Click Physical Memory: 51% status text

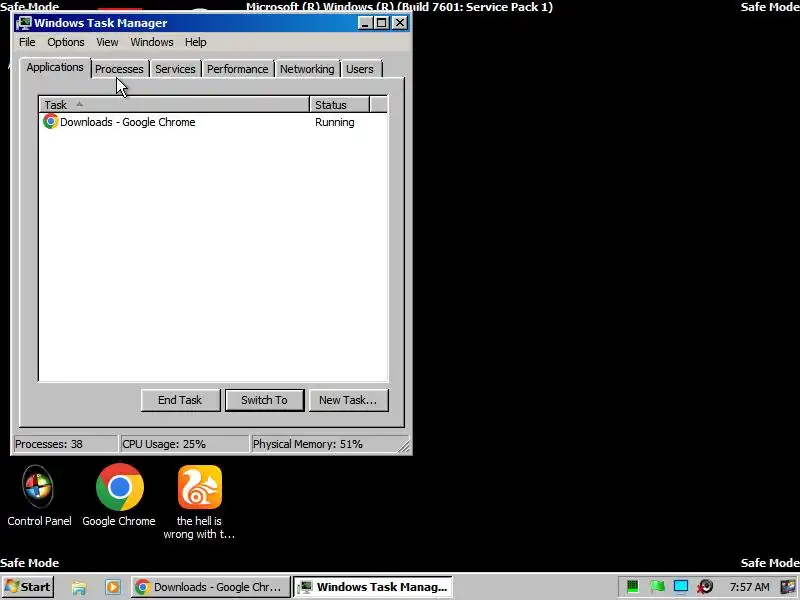pos(308,444)
